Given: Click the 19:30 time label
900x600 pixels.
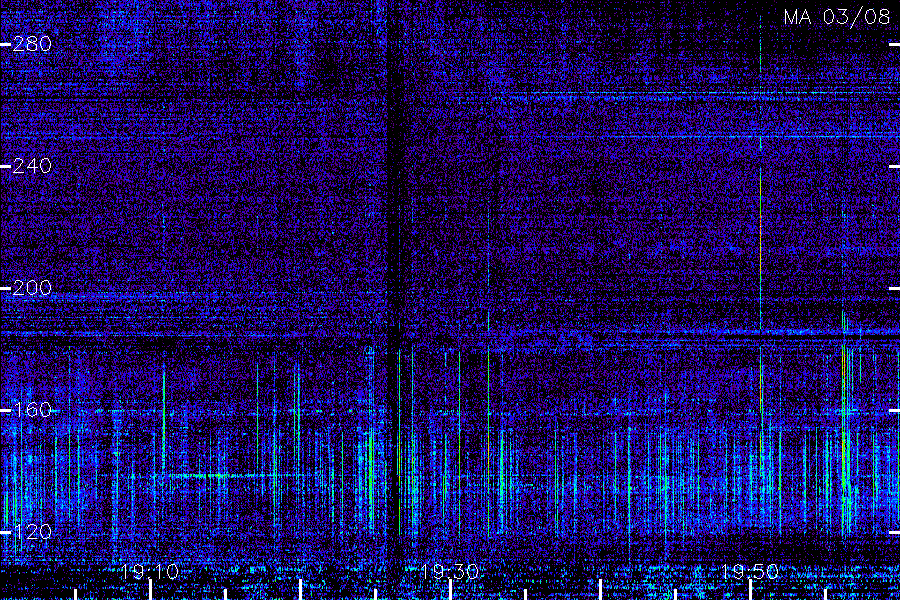Looking at the screenshot, I should (450, 572).
